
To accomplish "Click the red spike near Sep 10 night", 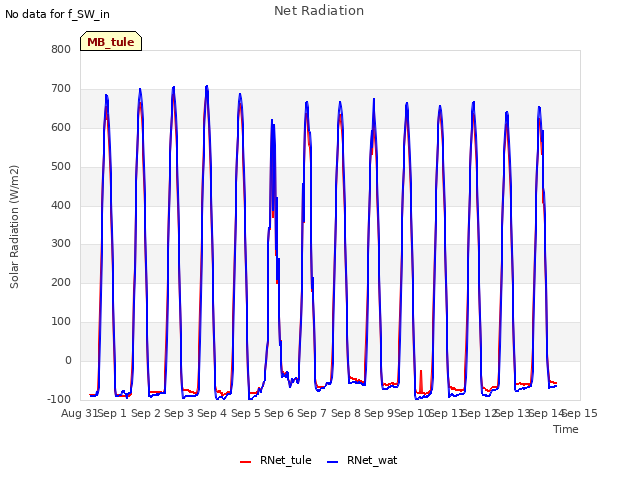I will tap(421, 380).
